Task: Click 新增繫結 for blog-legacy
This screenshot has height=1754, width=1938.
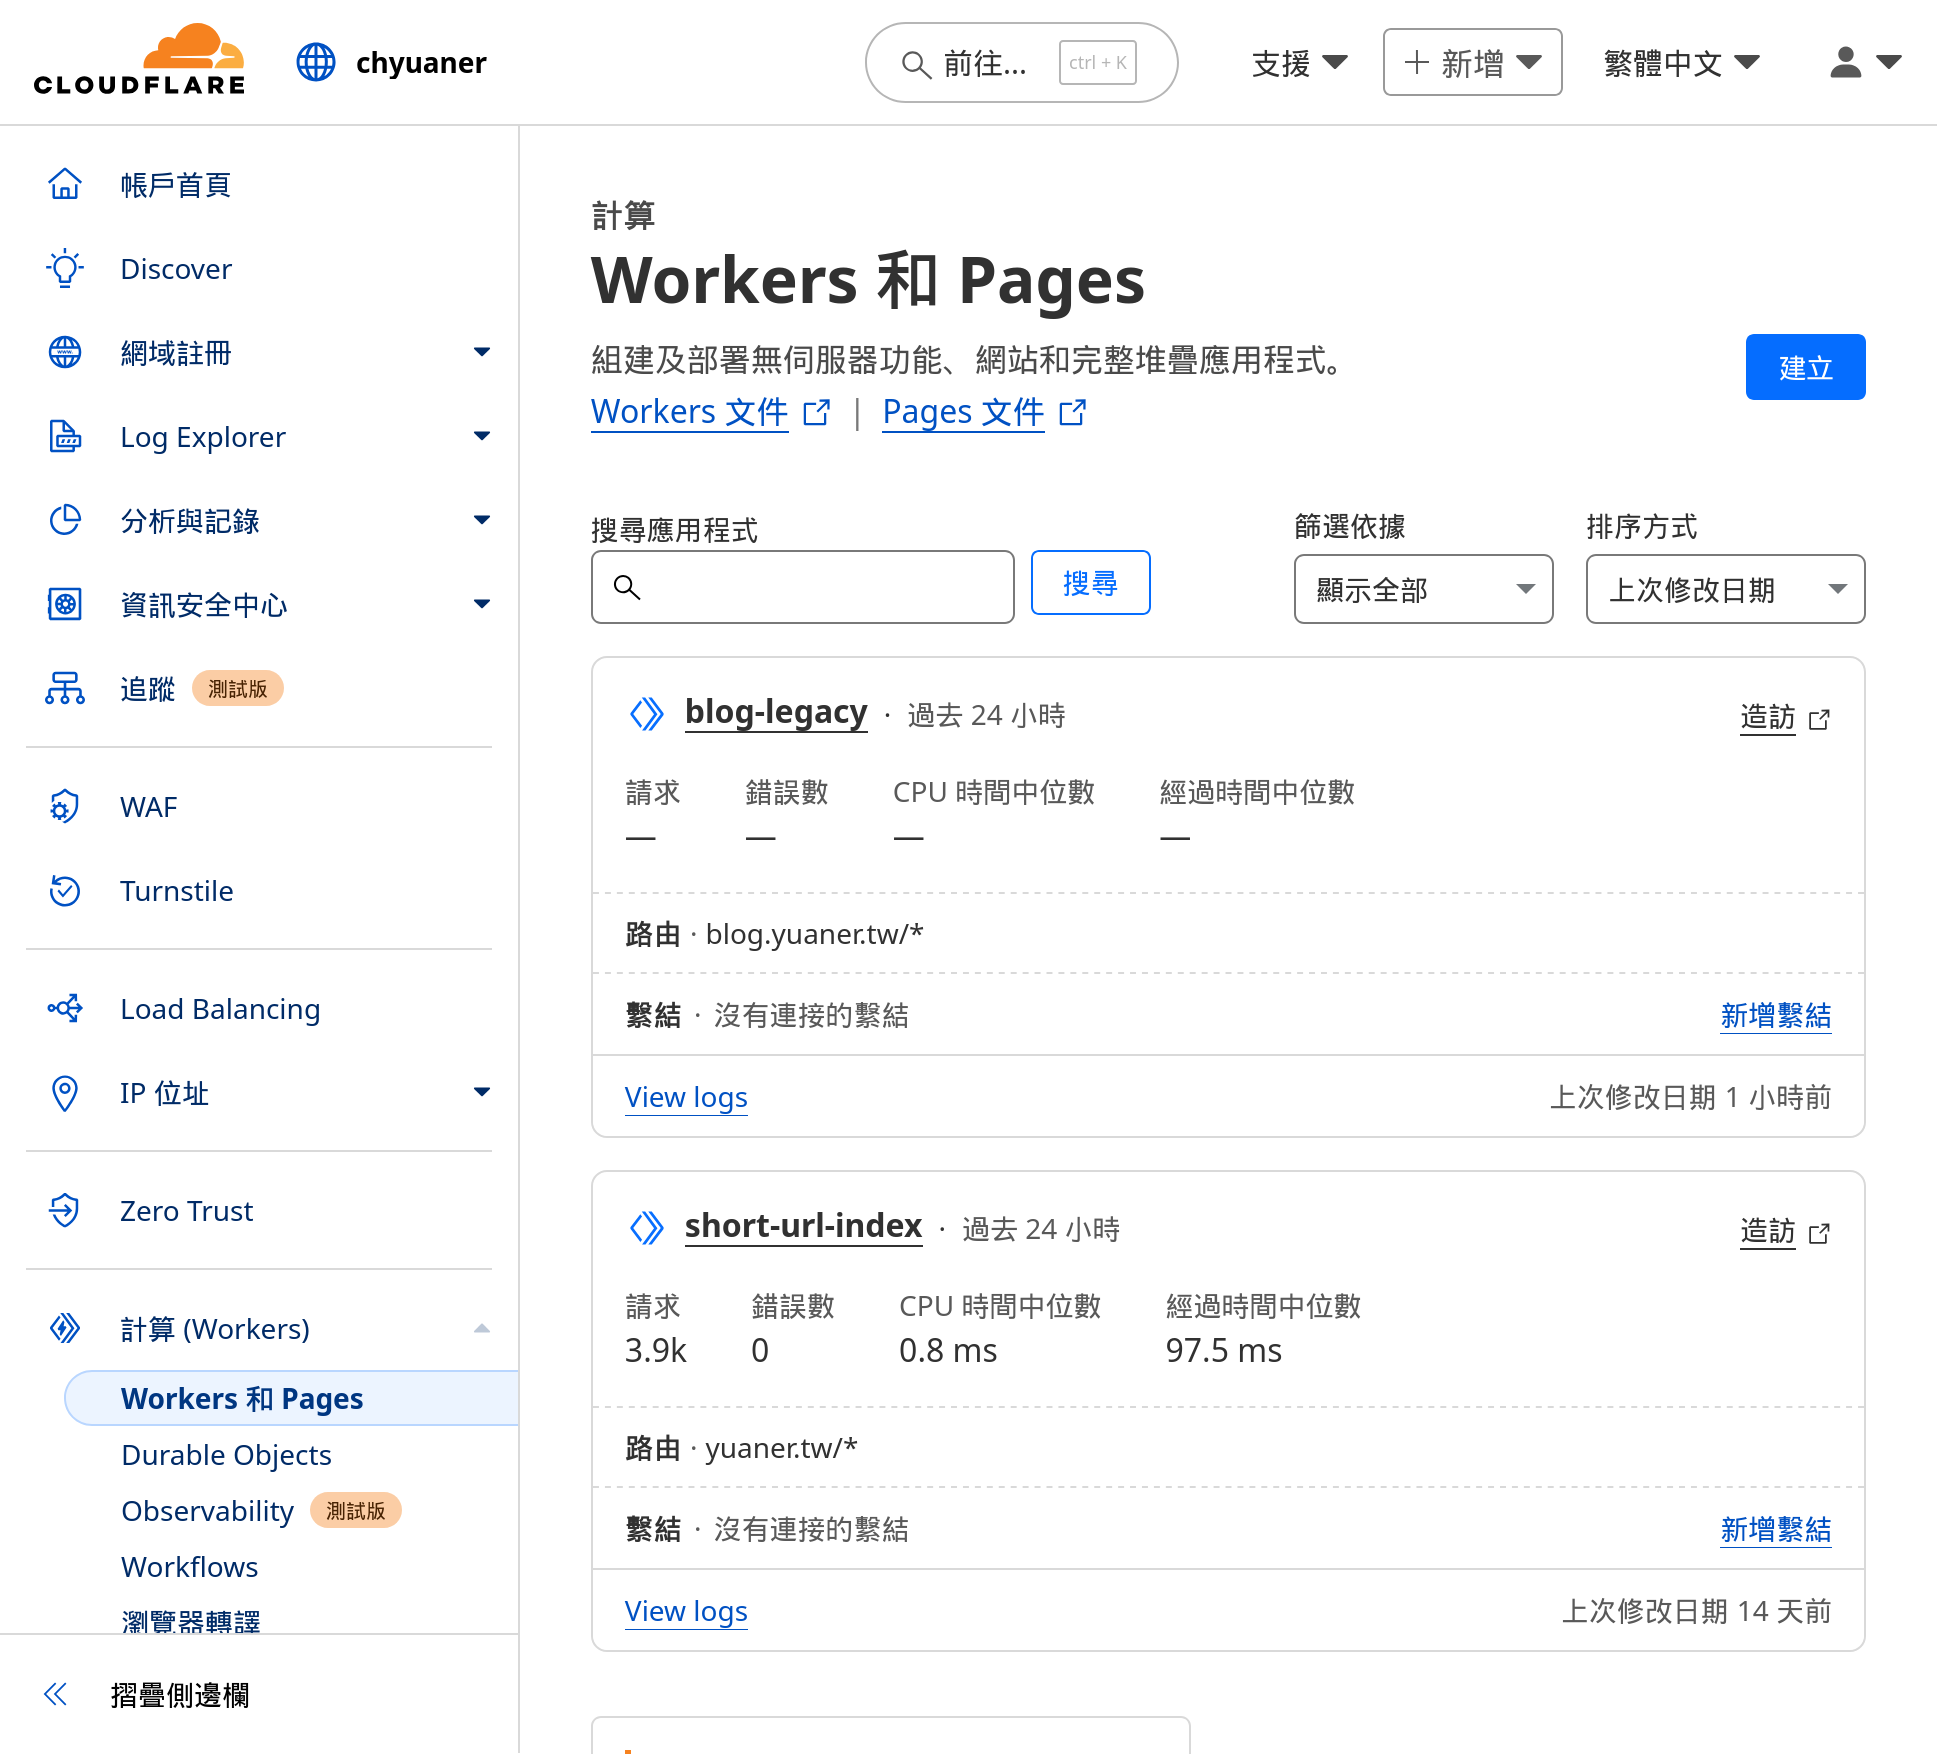Action: (1775, 1016)
